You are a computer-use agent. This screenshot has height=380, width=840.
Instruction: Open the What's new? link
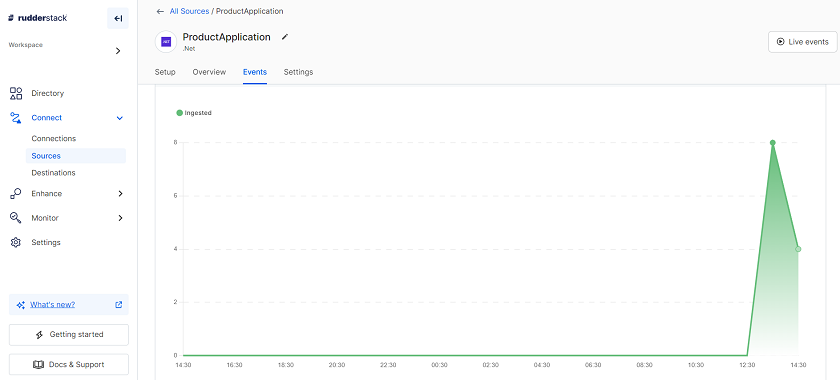(52, 304)
